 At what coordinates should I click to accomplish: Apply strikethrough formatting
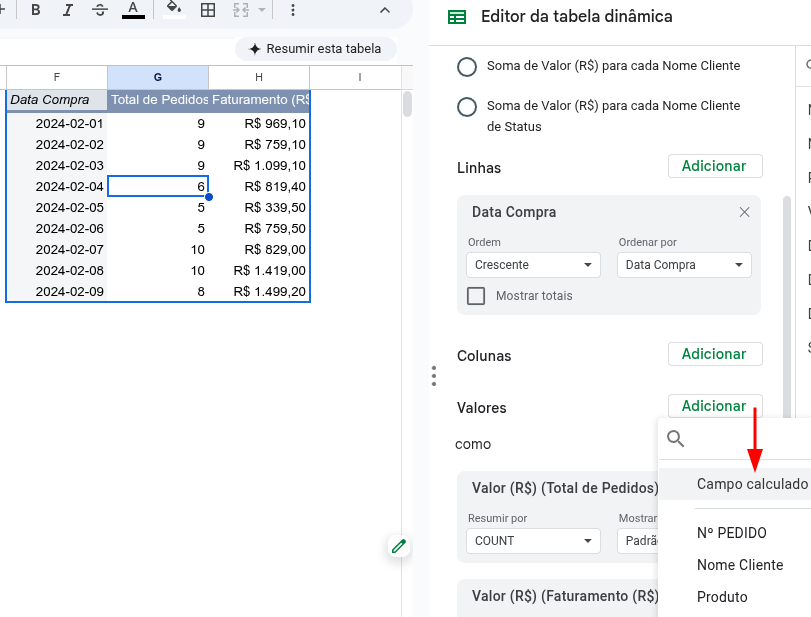pos(100,9)
